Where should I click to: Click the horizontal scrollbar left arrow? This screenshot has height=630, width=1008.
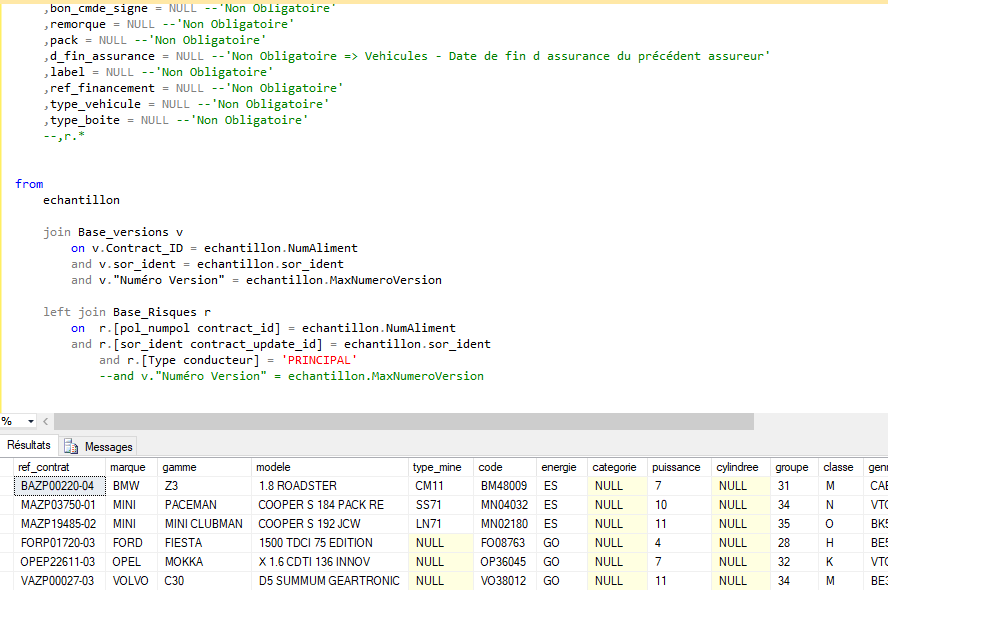pyautogui.click(x=45, y=422)
